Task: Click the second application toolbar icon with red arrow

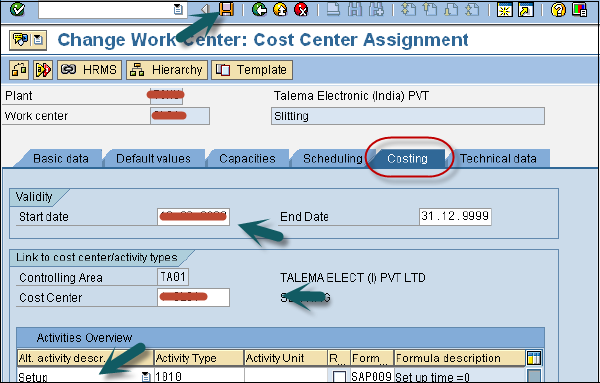Action: (x=43, y=70)
